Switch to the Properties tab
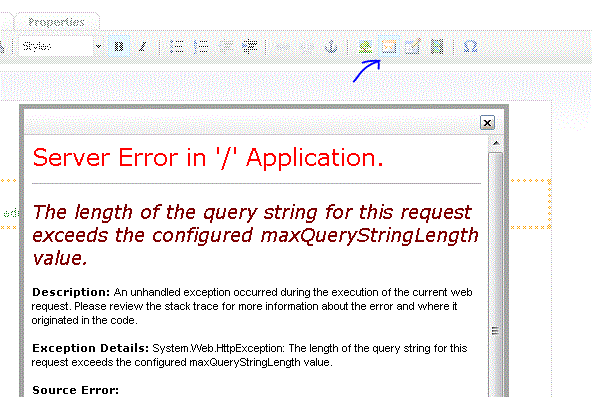Image resolution: width=592 pixels, height=397 pixels. coord(57,22)
